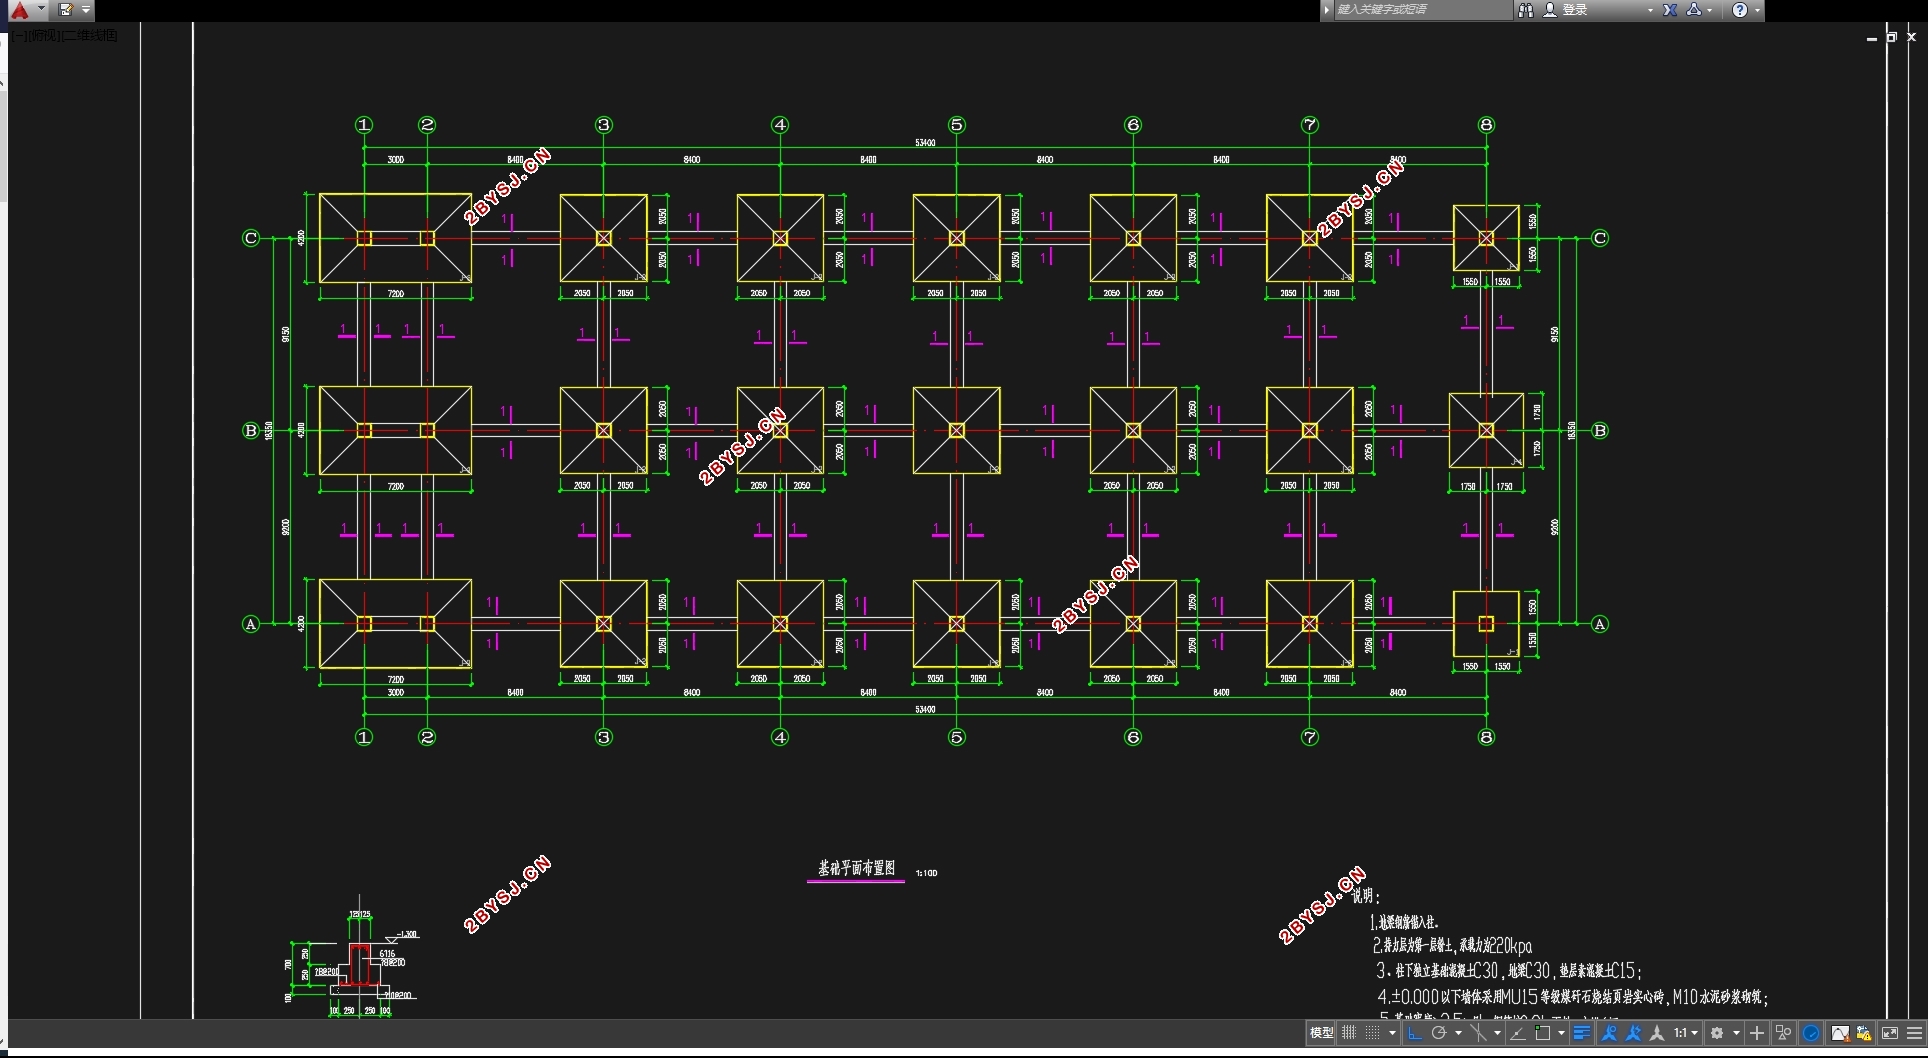Click the auto-add annotation scales icon
Viewport: 1928px width, 1058px height.
tap(1633, 1033)
